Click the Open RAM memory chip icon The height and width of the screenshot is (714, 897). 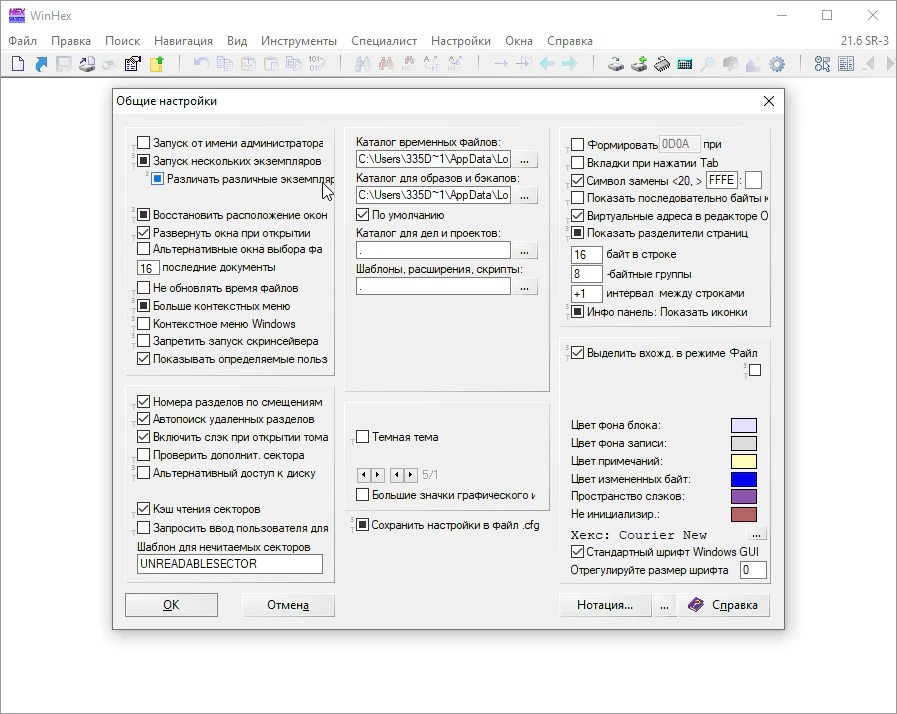coord(662,65)
